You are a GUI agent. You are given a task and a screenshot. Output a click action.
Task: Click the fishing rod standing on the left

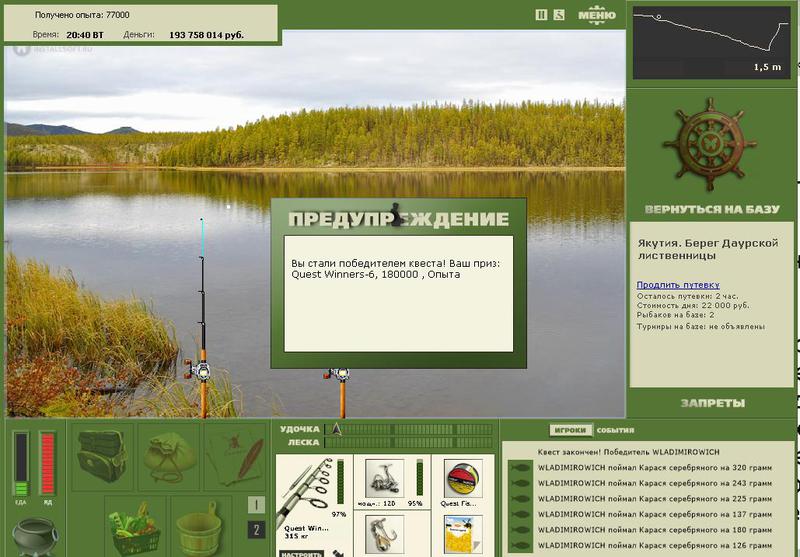[x=202, y=319]
